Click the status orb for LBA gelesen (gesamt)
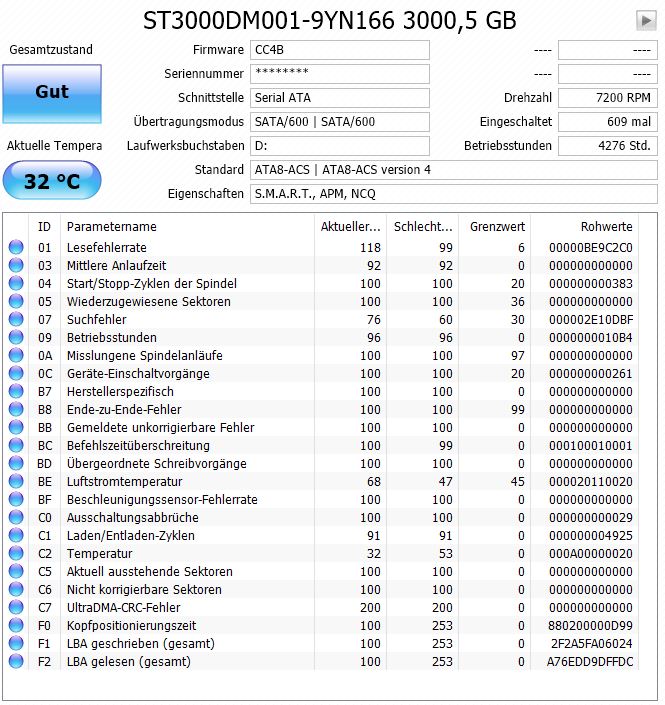The width and height of the screenshot is (665, 705). click(x=16, y=661)
